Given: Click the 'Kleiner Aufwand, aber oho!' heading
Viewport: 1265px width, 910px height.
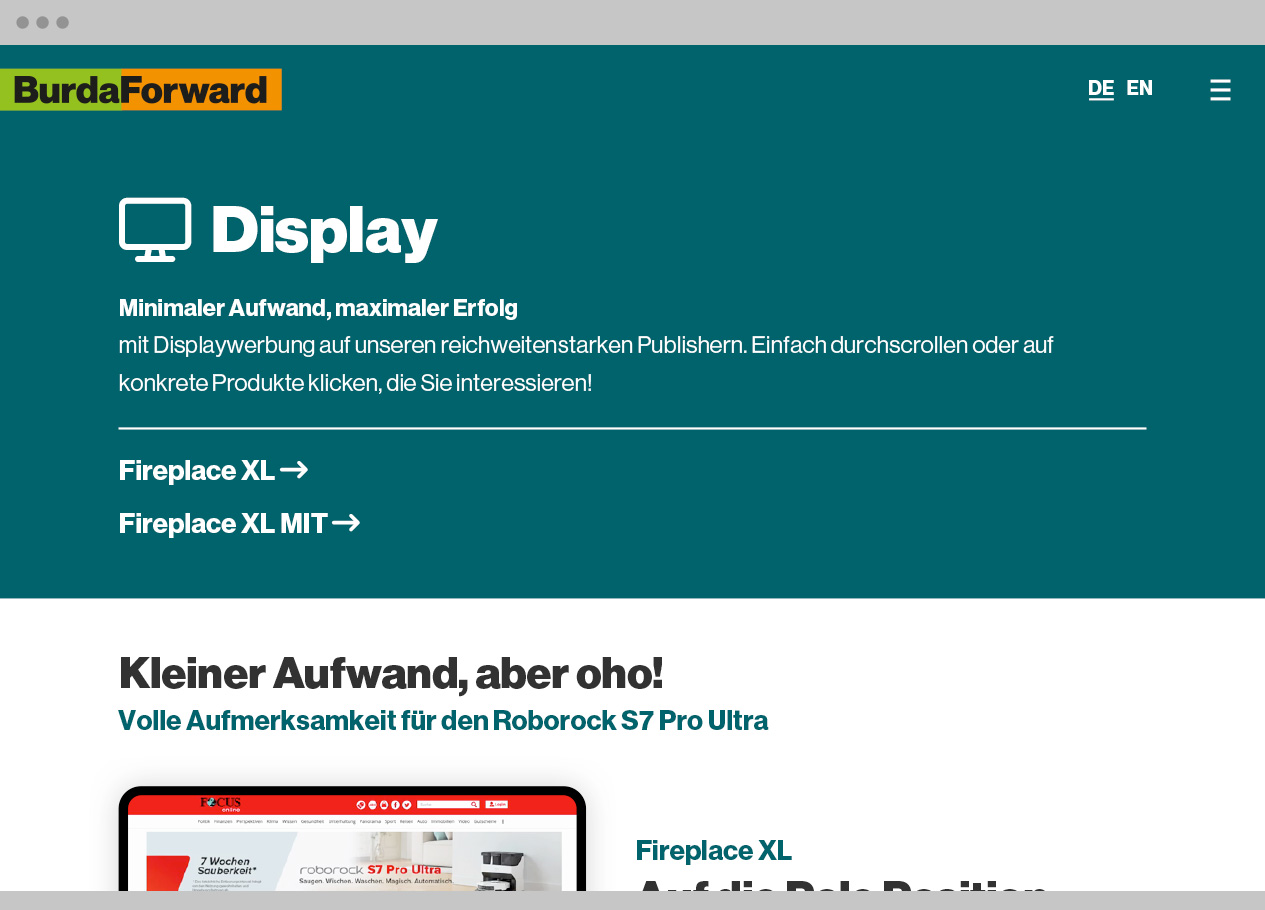Looking at the screenshot, I should [390, 673].
